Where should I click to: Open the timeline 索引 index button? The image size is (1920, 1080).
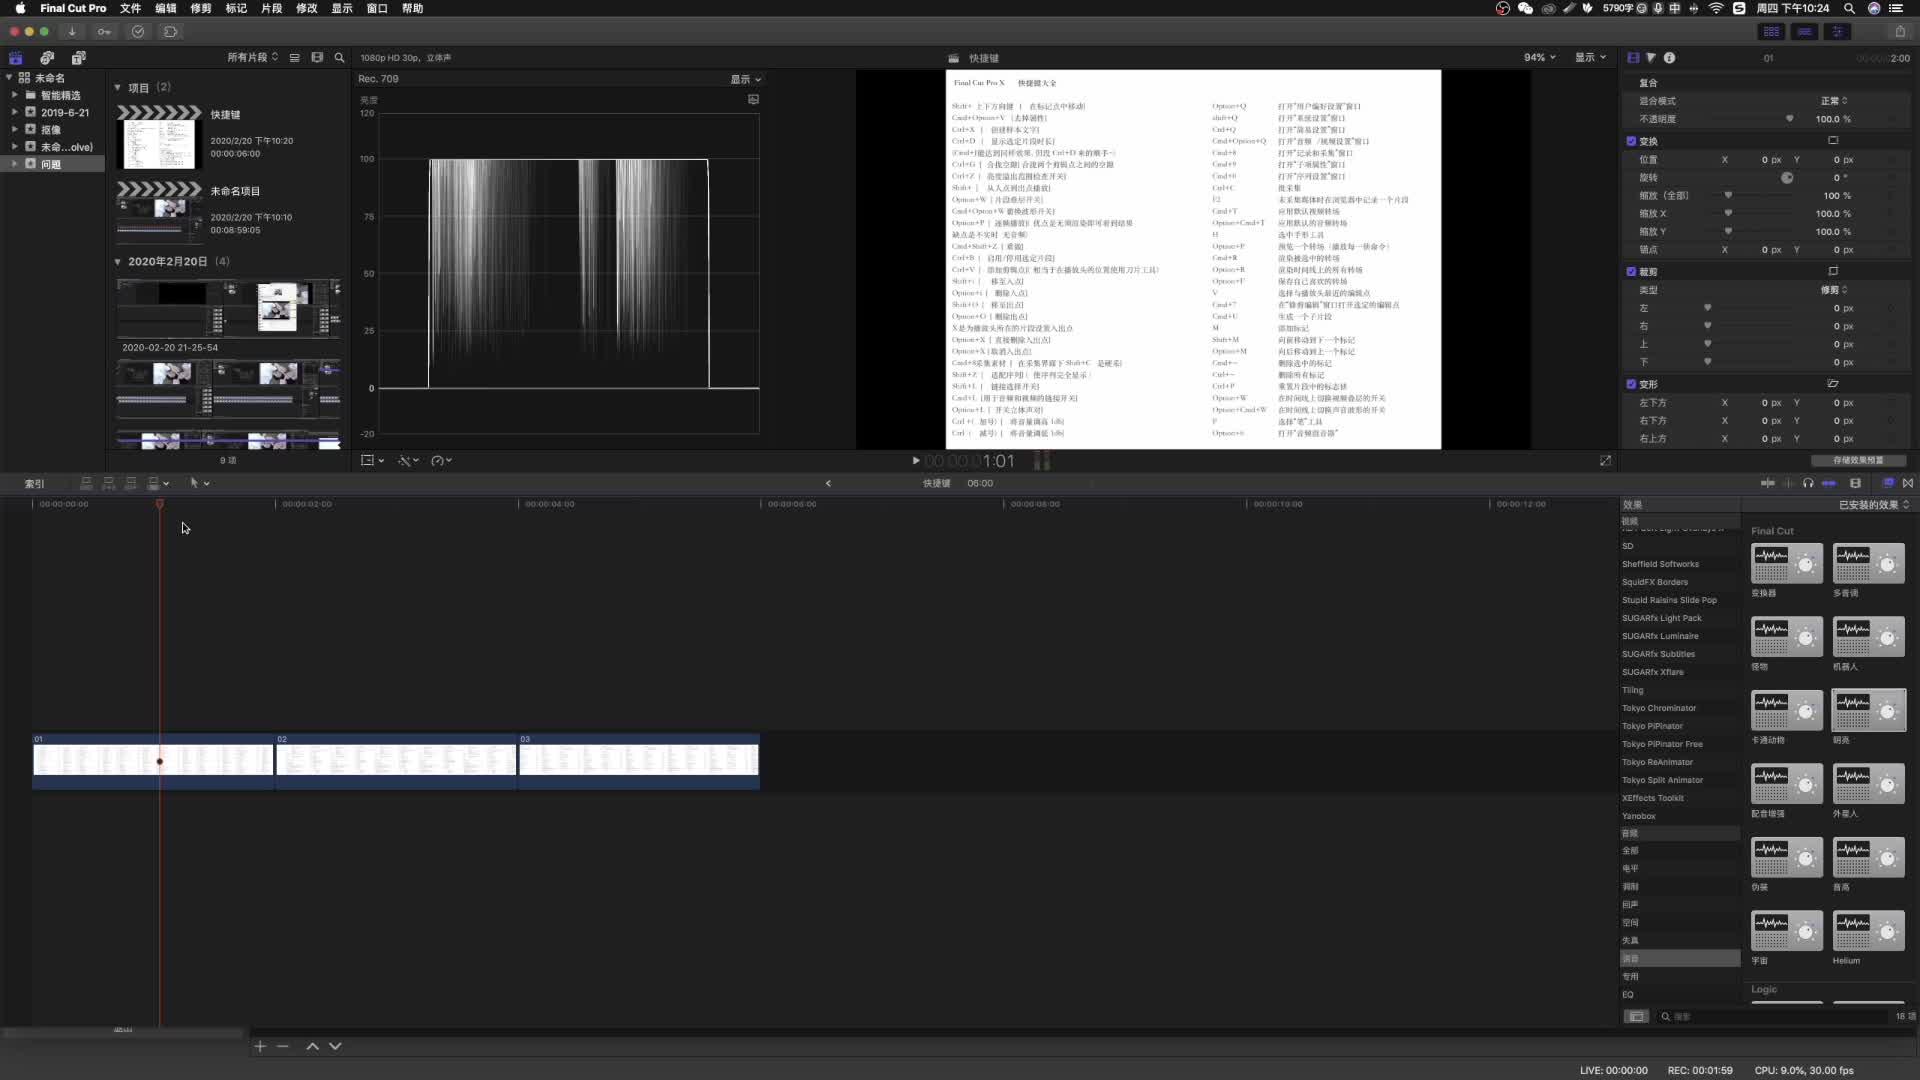click(x=35, y=484)
